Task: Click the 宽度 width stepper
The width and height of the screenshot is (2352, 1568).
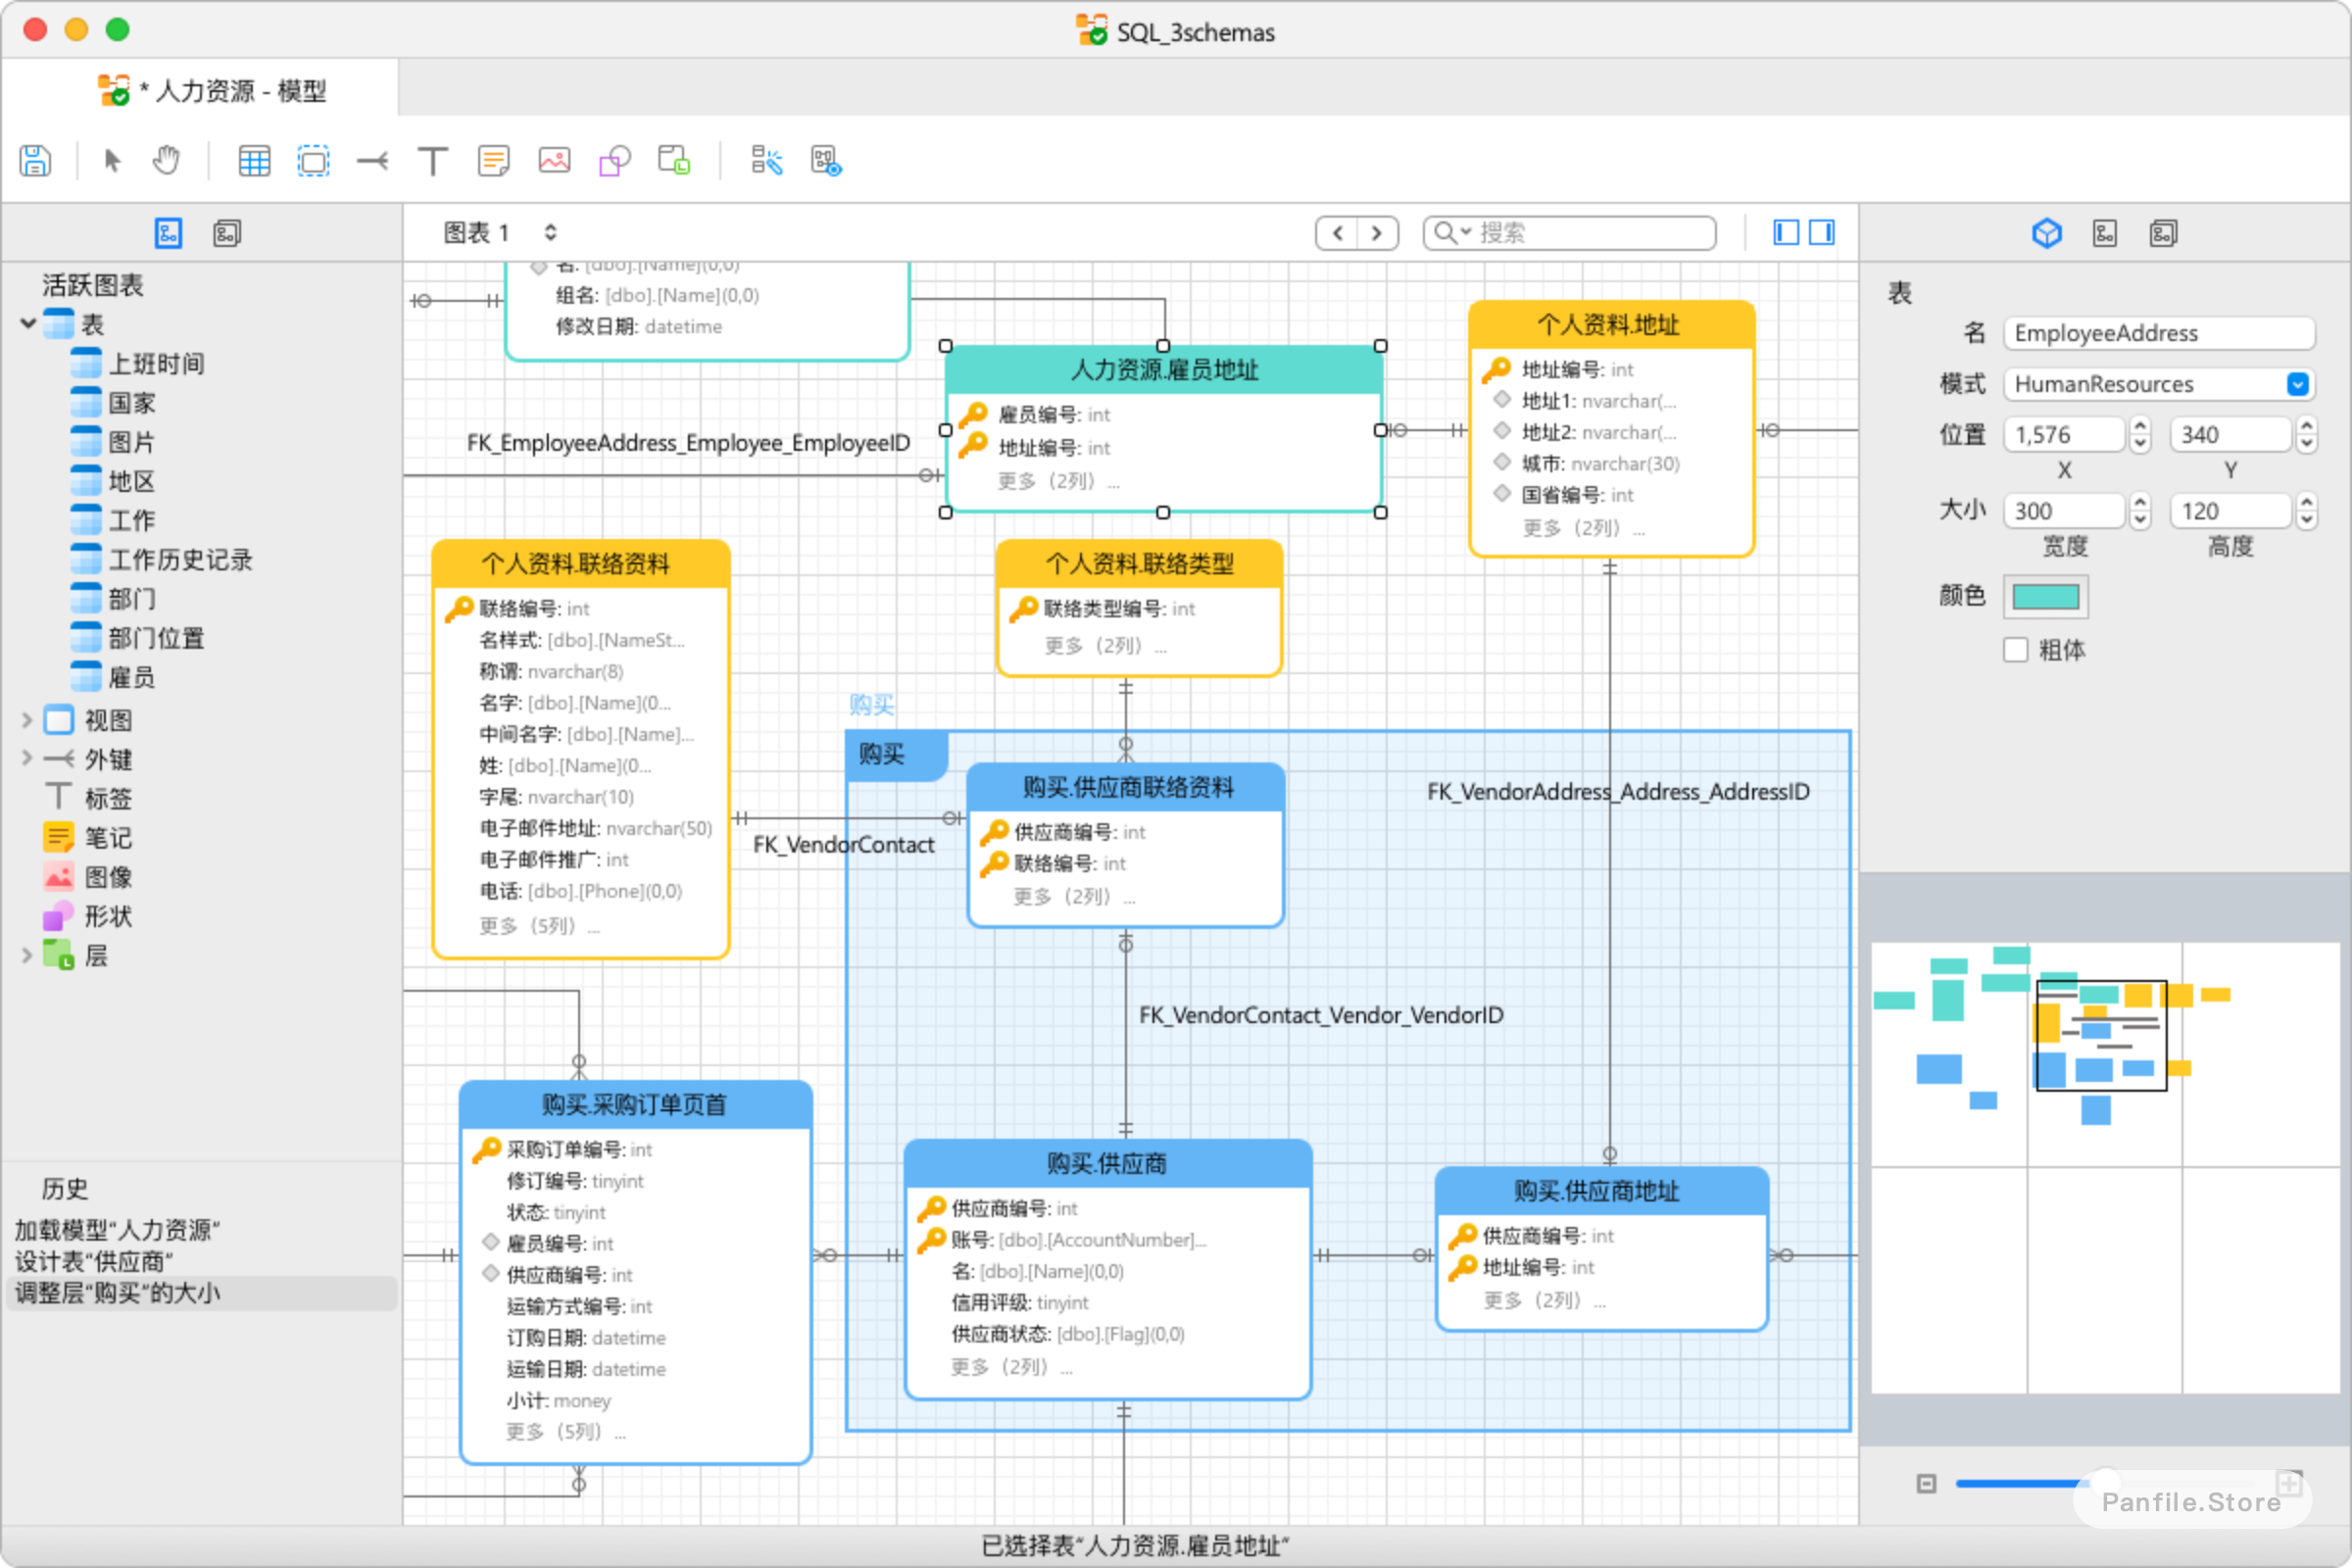Action: point(2140,511)
